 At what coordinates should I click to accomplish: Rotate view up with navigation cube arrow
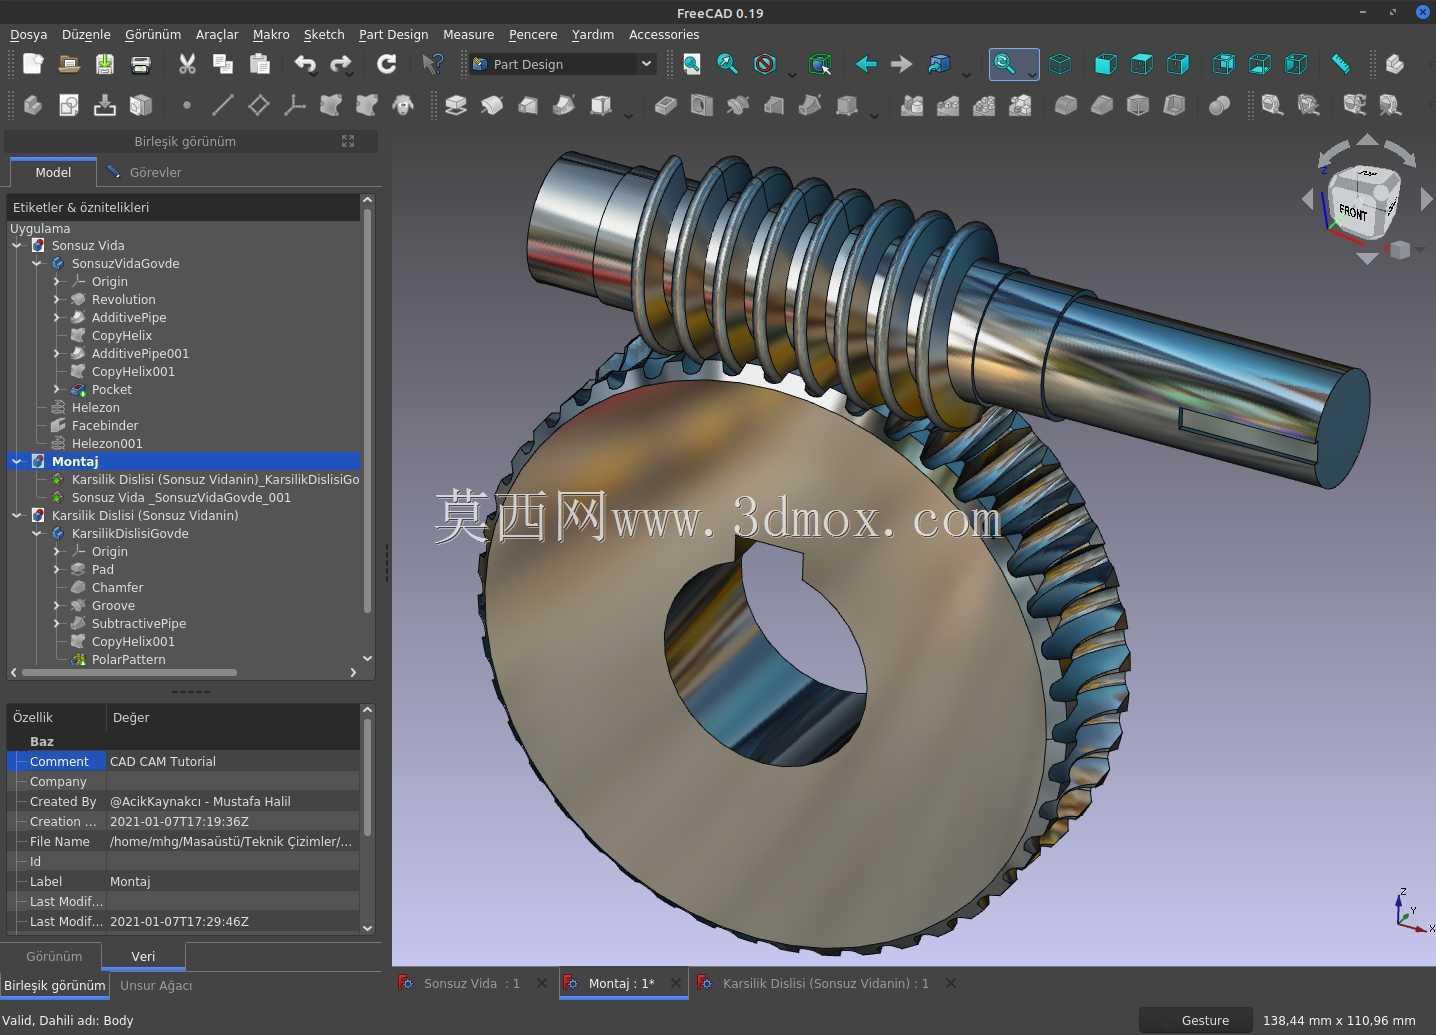[x=1367, y=141]
